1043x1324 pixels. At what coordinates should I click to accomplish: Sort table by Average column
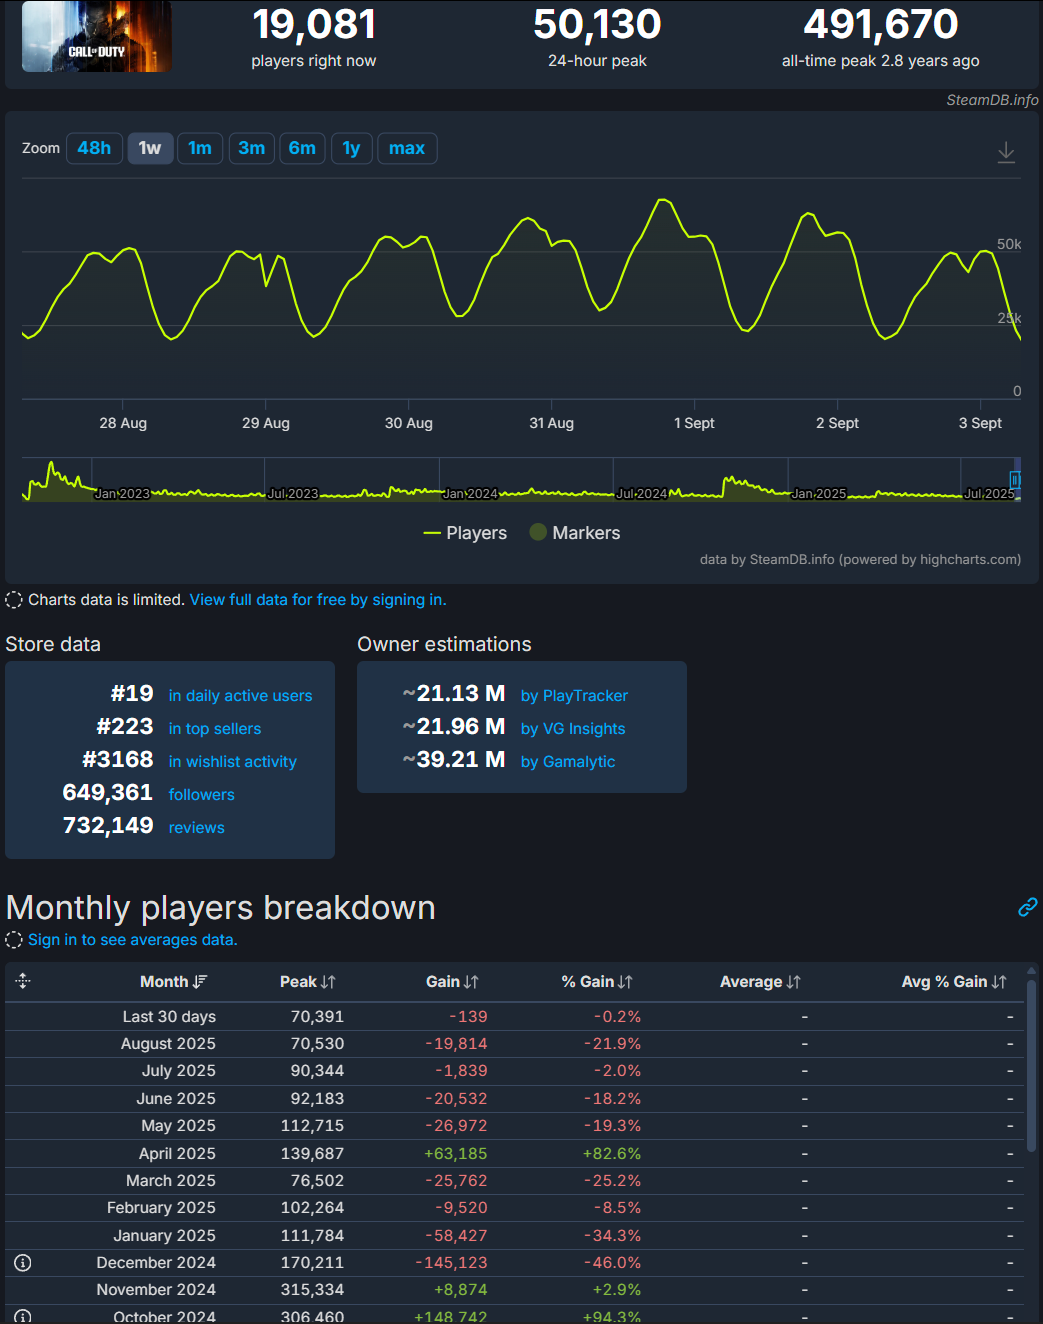(760, 982)
